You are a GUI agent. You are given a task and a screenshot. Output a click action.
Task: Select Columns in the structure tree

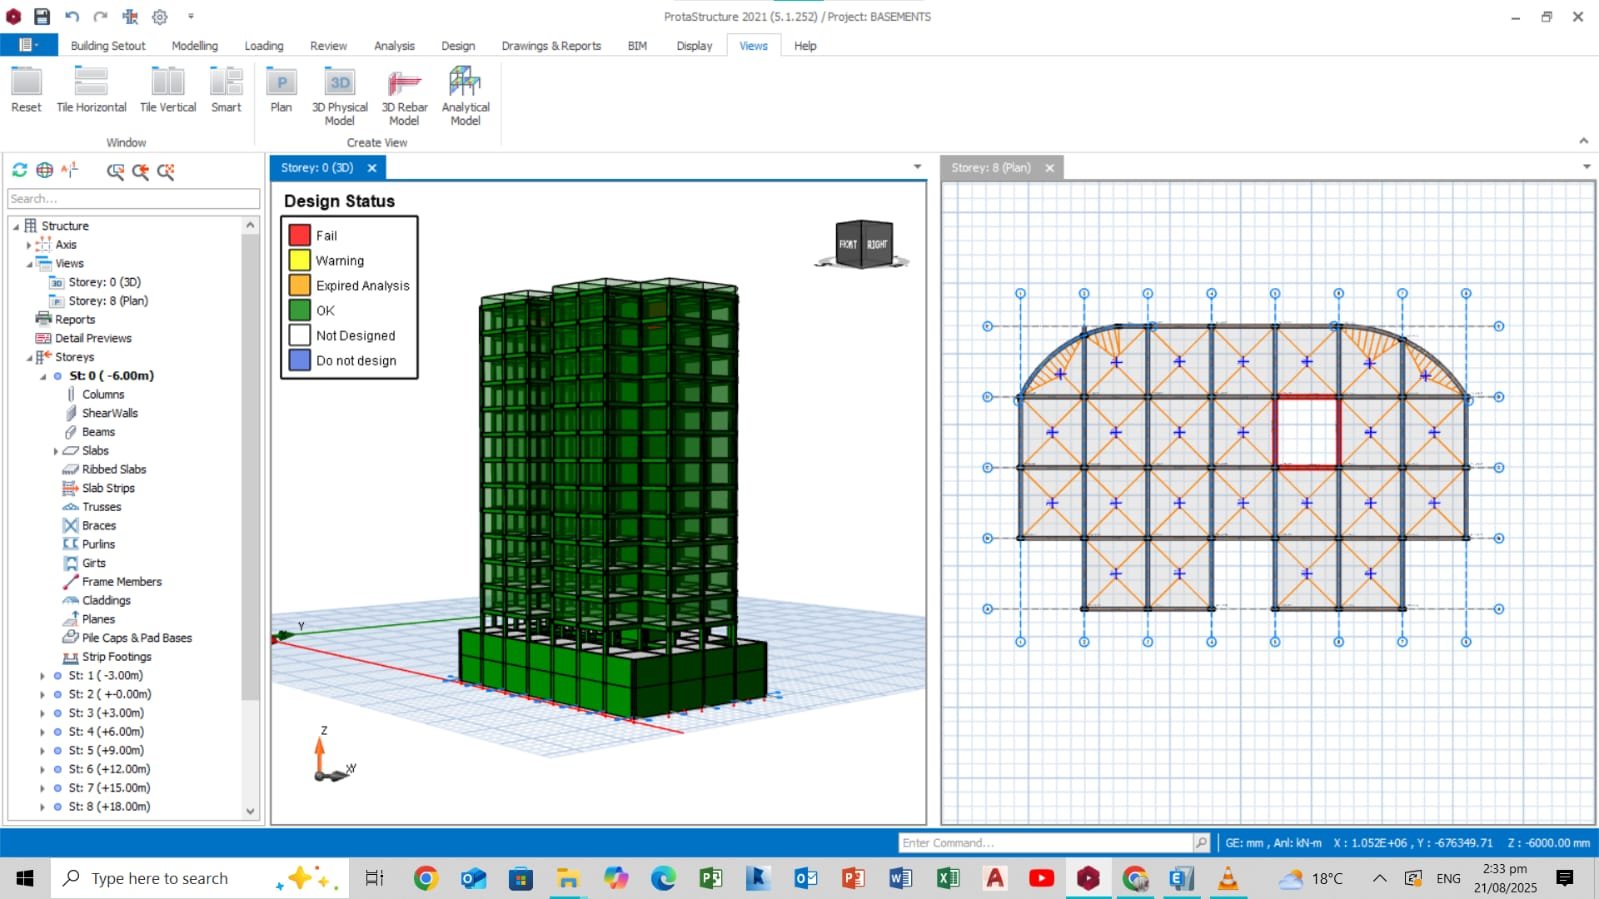point(103,395)
